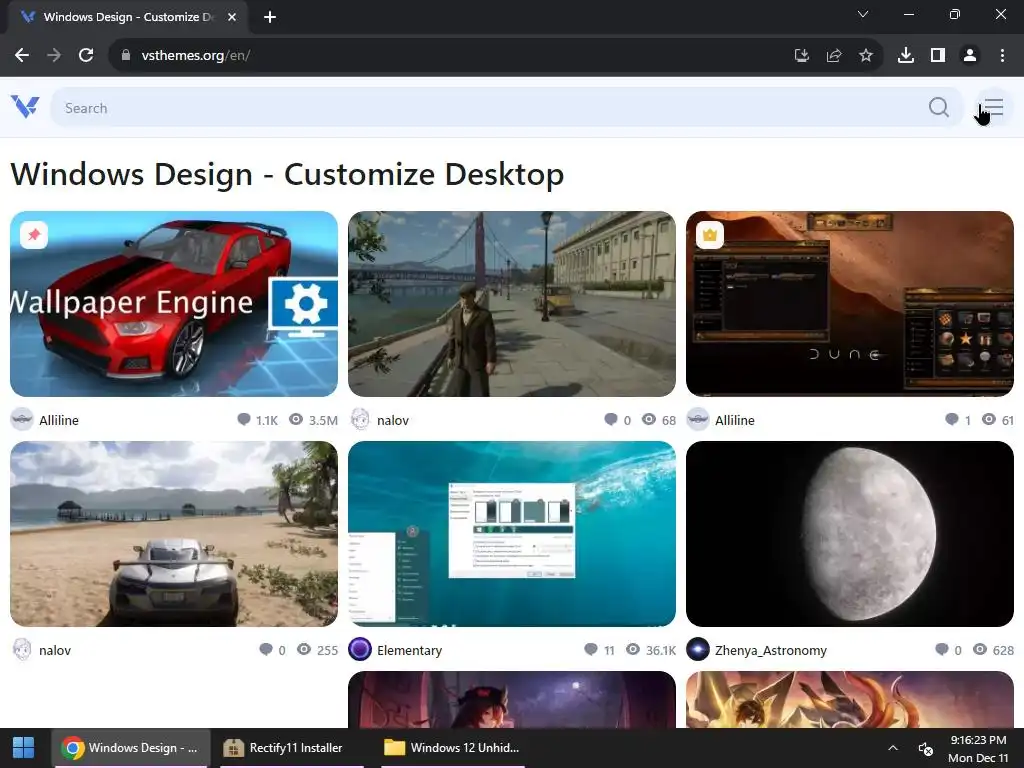Click the muted volume tray icon
The width and height of the screenshot is (1024, 768).
point(925,748)
